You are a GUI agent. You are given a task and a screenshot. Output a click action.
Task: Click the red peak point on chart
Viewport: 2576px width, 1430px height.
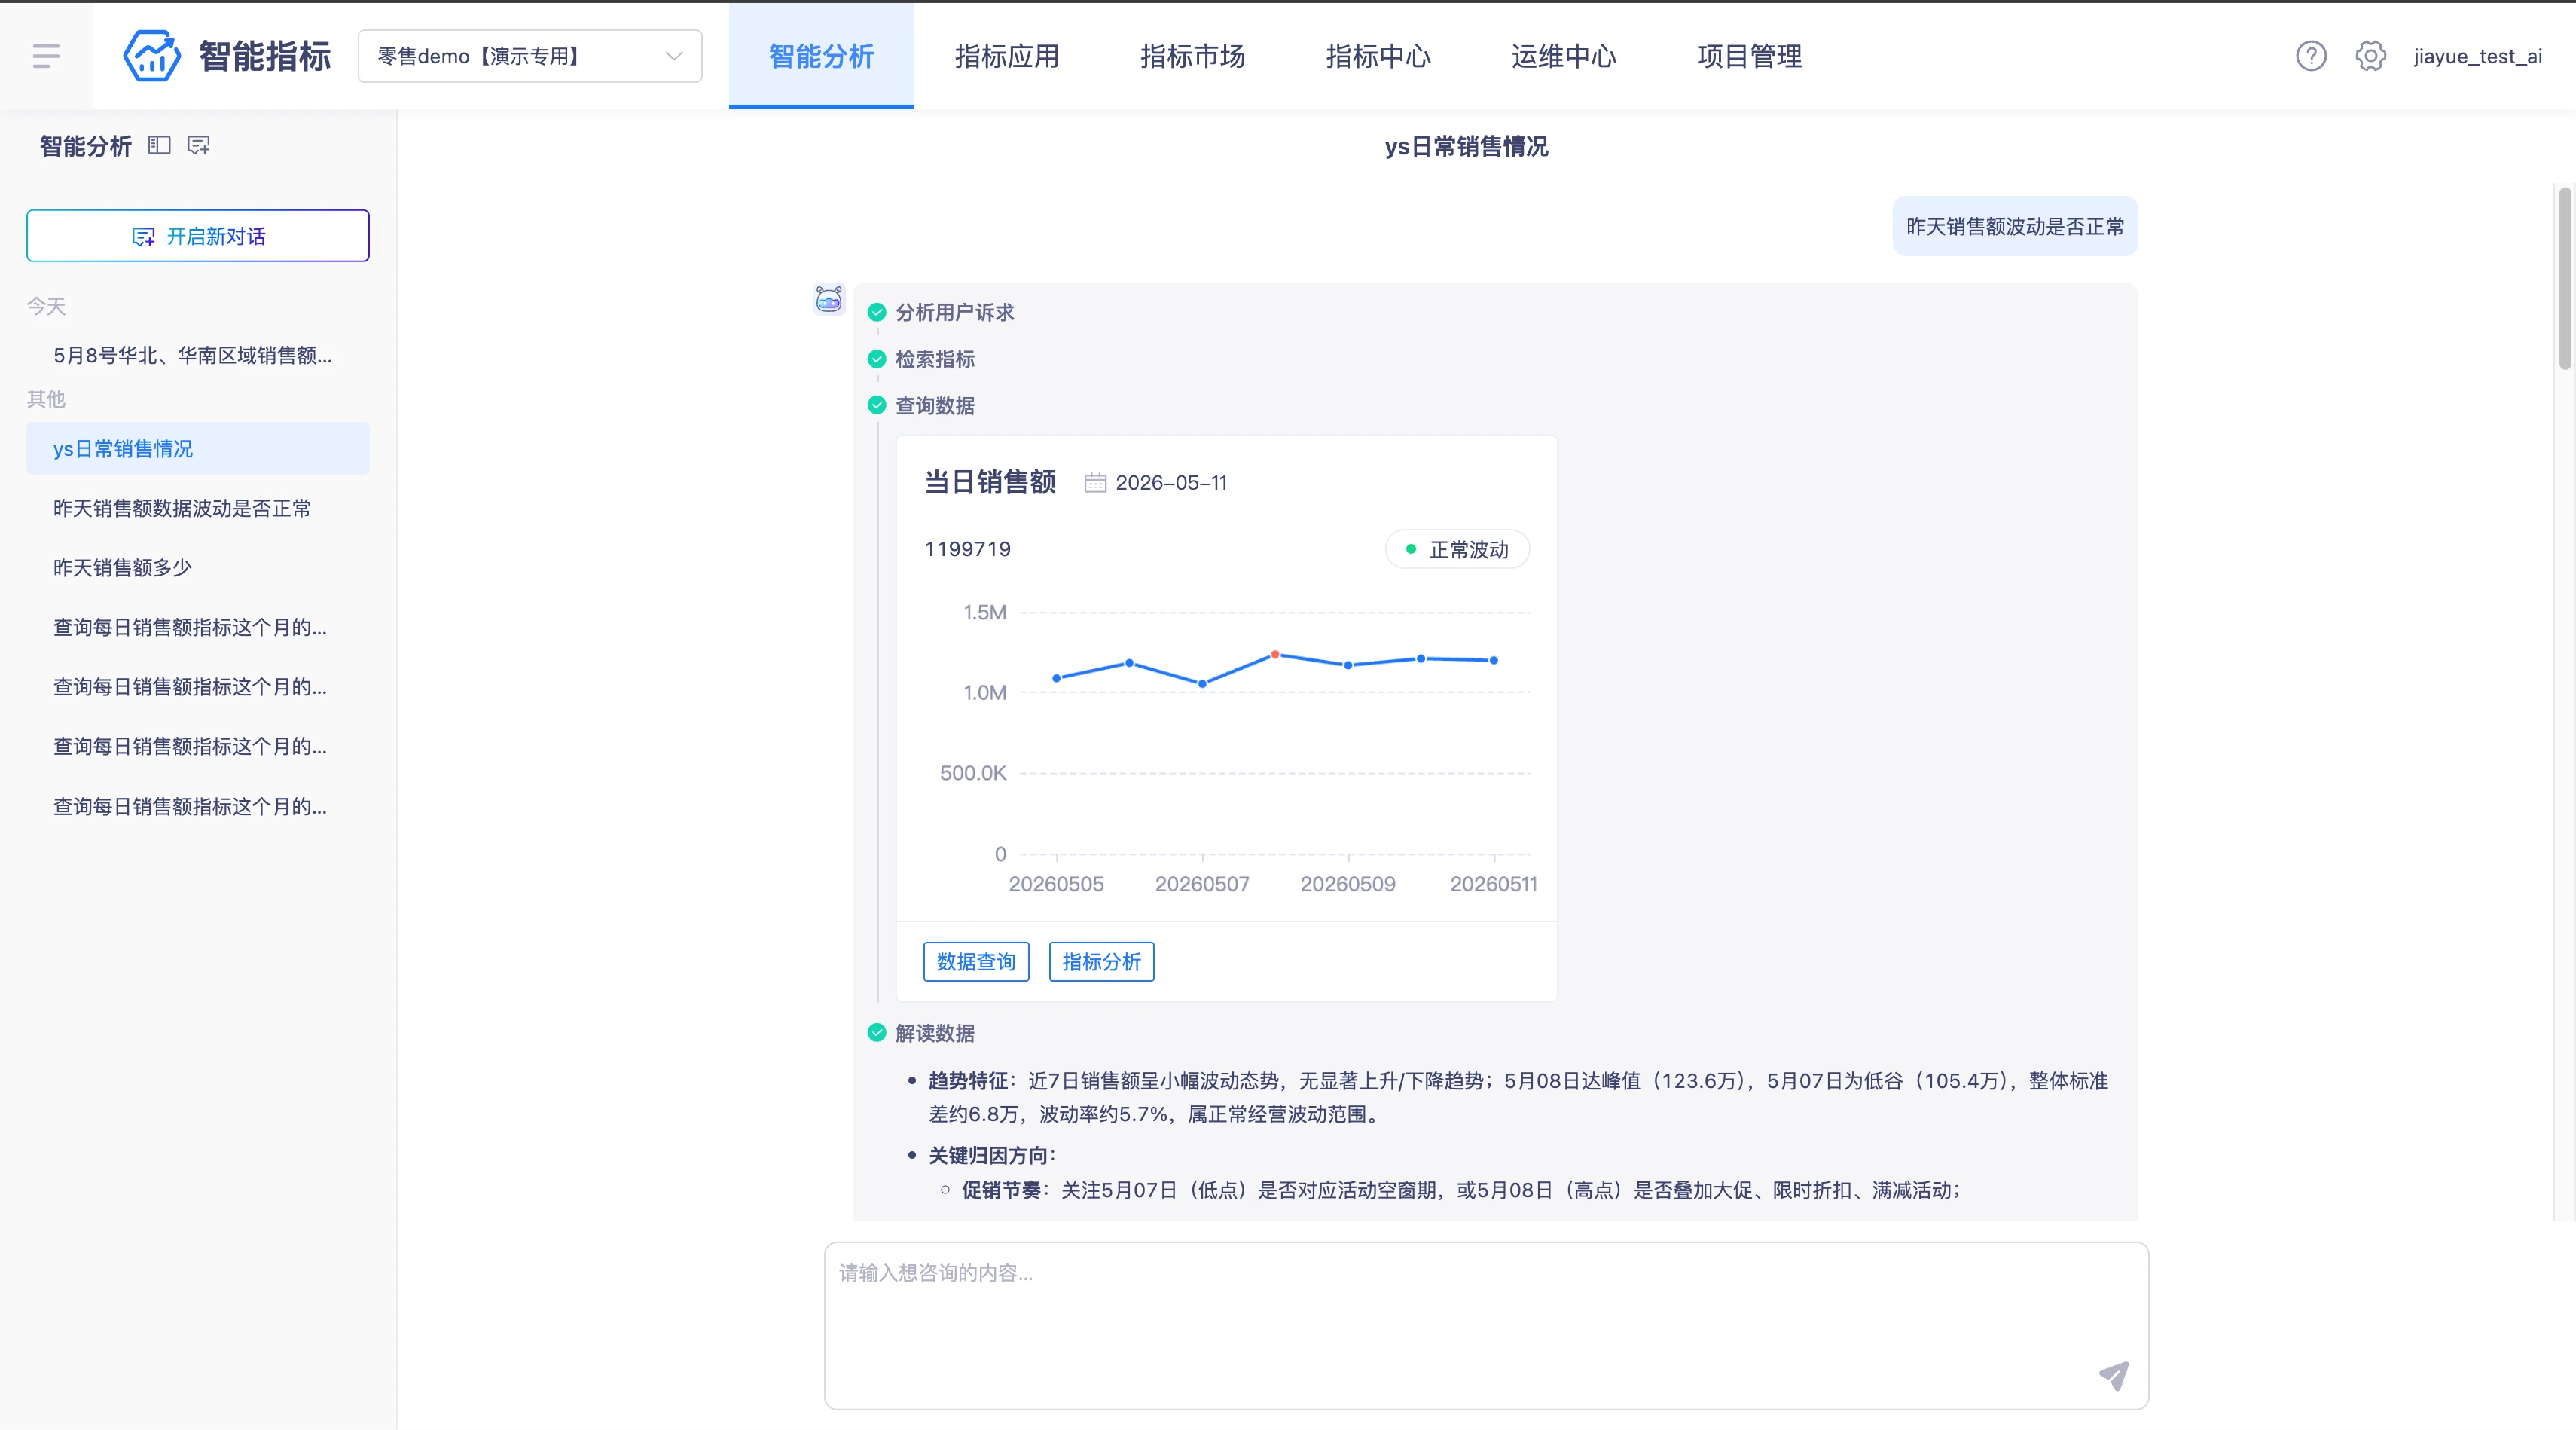pos(1275,654)
